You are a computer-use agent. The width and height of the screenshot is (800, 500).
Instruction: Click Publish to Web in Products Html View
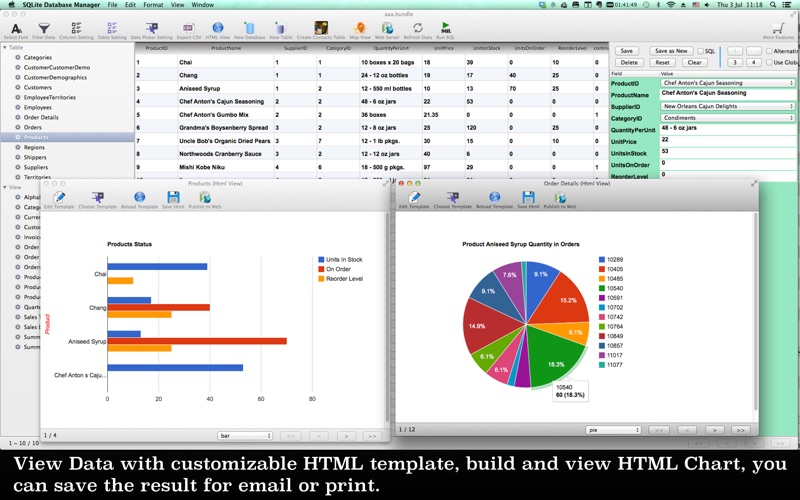pos(205,197)
